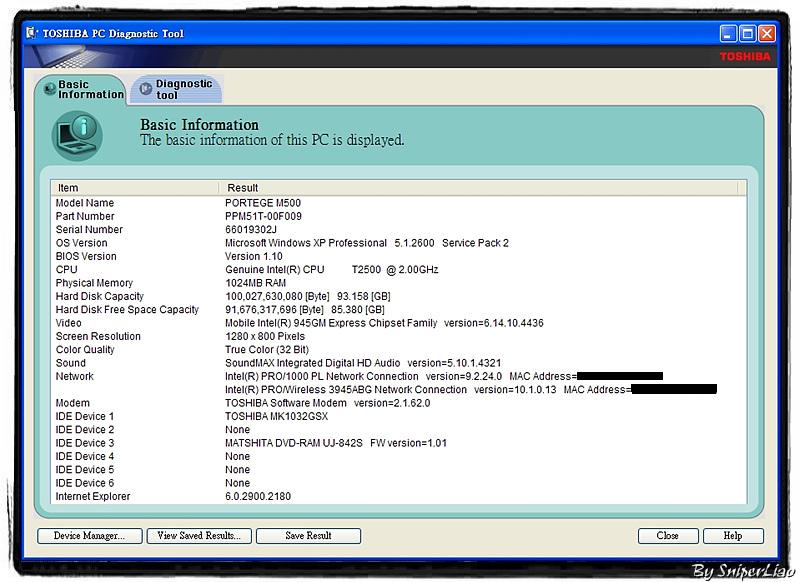
Task: Switch to the Diagnostic tool tab
Action: (x=176, y=90)
